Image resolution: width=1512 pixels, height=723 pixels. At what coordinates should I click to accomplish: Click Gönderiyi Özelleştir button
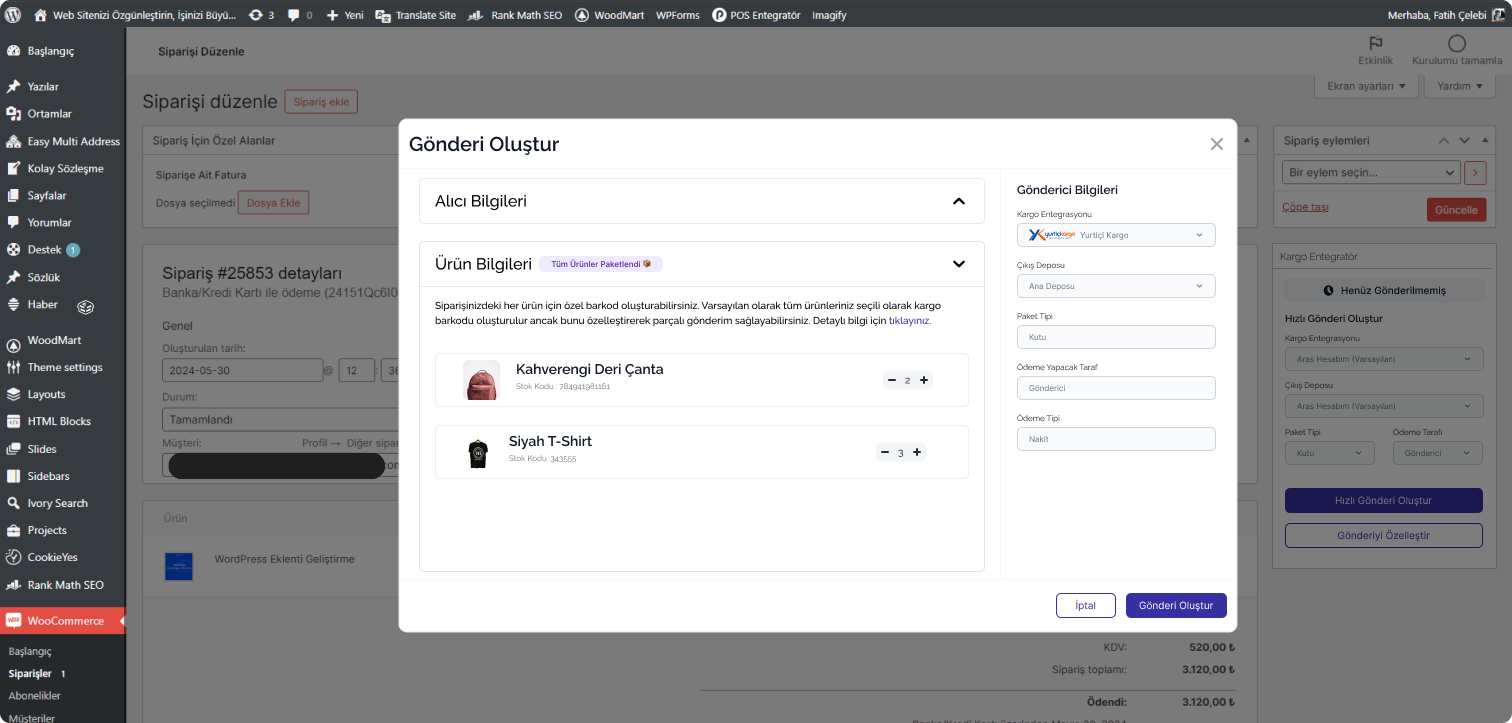(1383, 535)
